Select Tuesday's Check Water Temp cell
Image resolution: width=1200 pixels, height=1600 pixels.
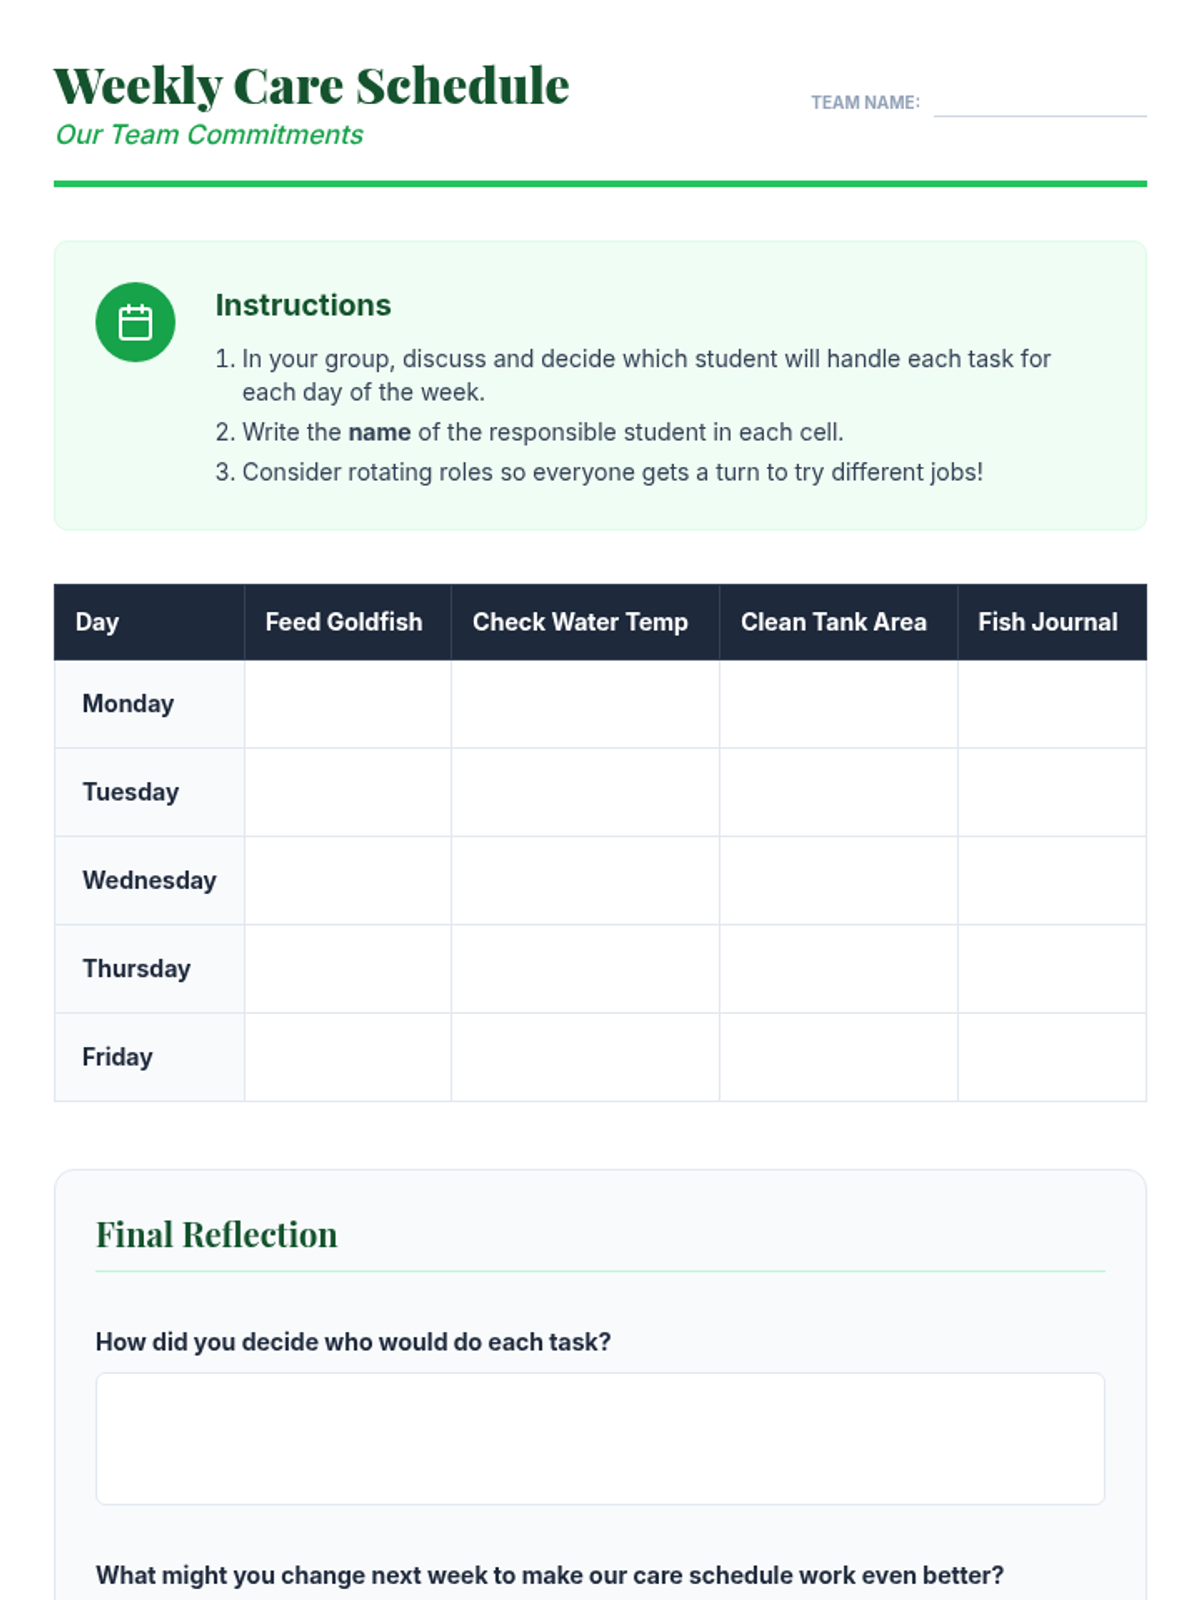pyautogui.click(x=585, y=792)
